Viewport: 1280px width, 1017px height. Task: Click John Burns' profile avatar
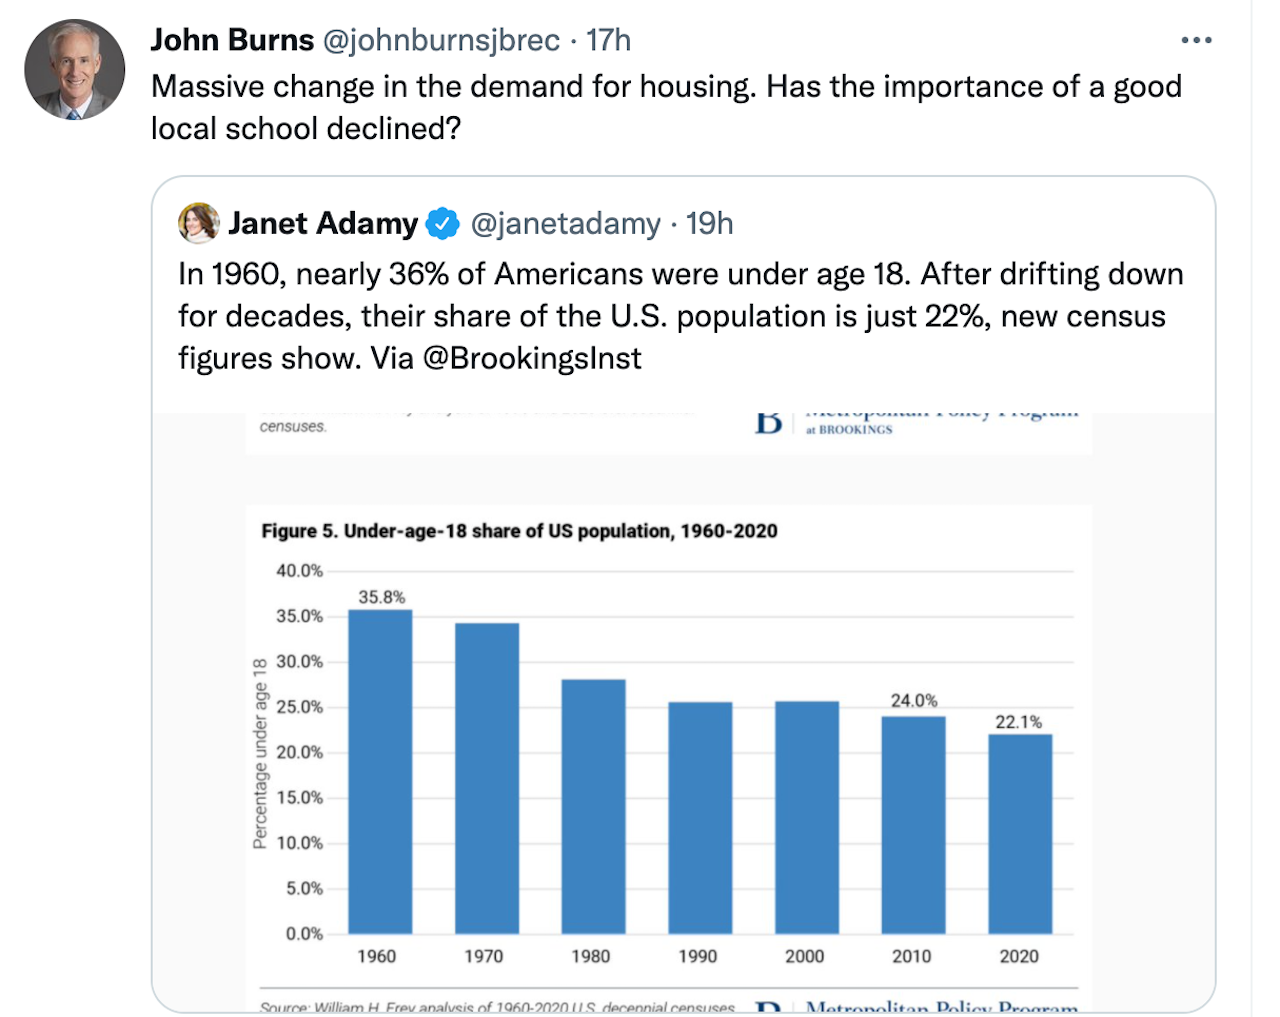click(75, 70)
